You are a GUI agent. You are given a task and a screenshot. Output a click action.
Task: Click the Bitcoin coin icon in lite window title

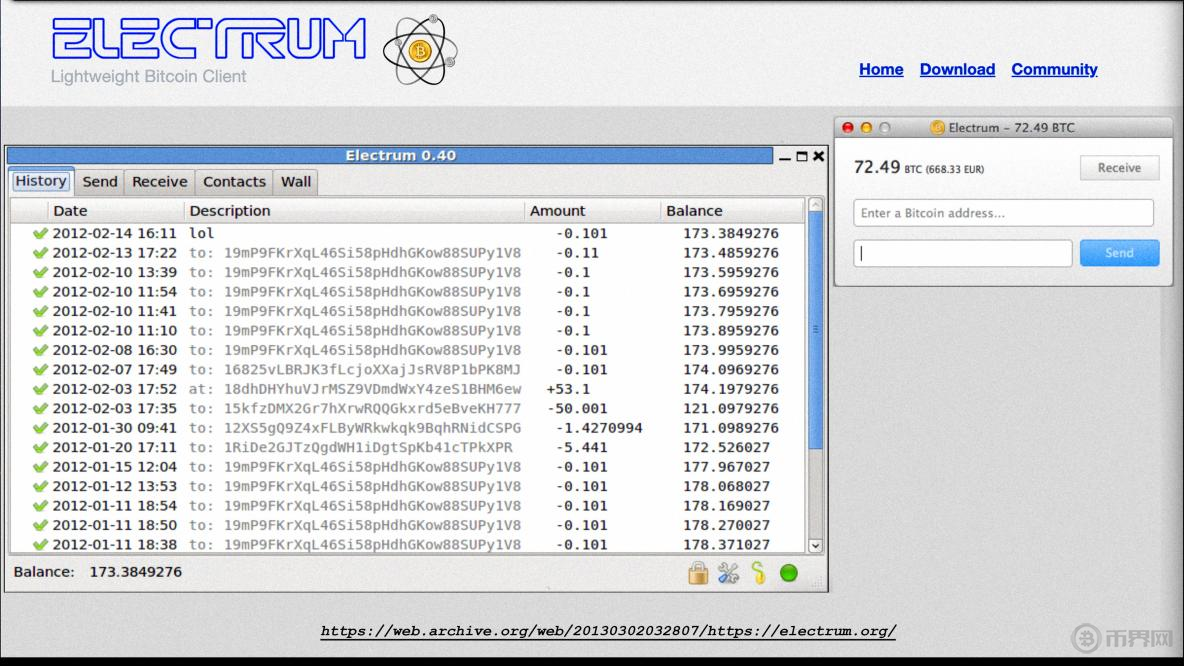click(x=937, y=128)
